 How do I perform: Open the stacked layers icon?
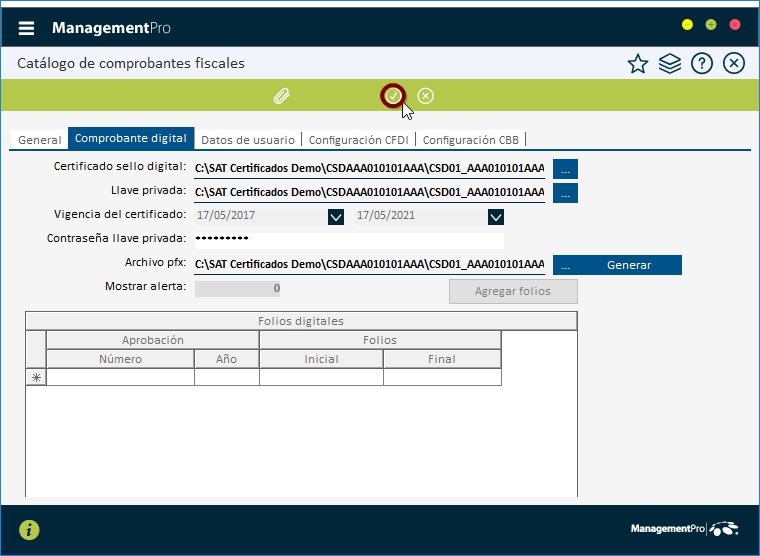669,64
